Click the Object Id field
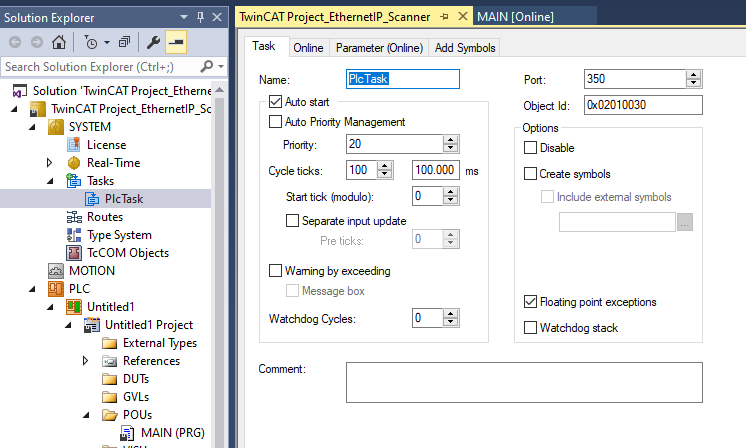Image resolution: width=746 pixels, height=448 pixels. click(643, 105)
